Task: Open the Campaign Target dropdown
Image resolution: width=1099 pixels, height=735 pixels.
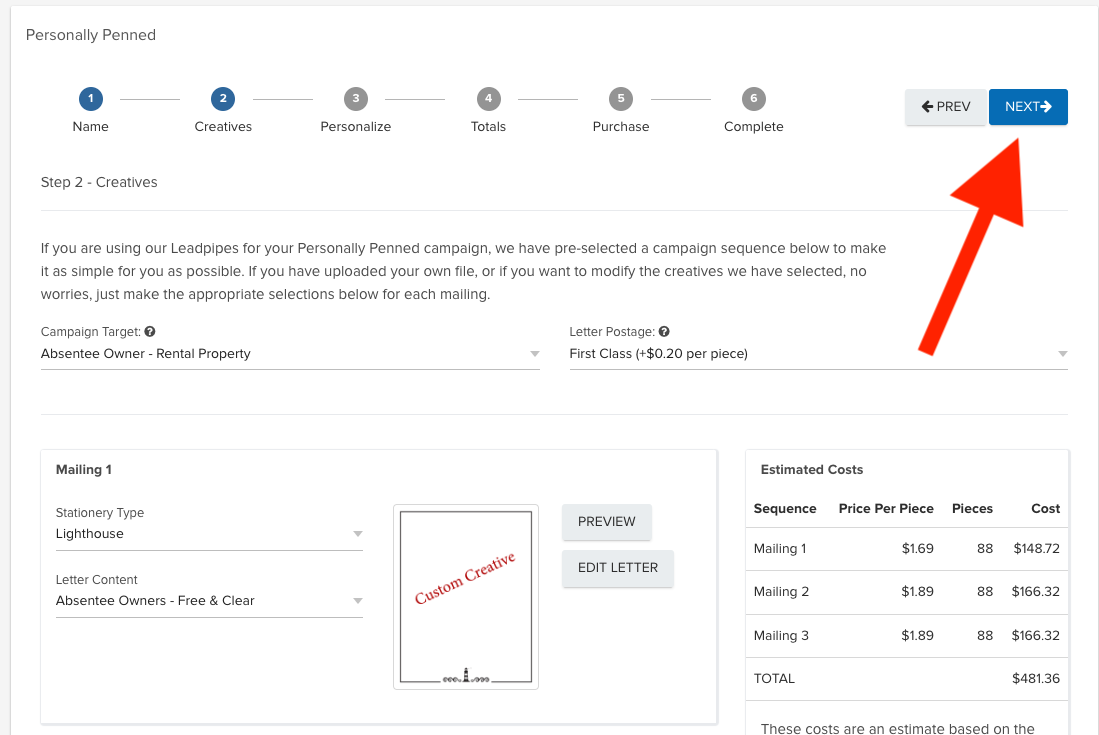Action: 290,354
